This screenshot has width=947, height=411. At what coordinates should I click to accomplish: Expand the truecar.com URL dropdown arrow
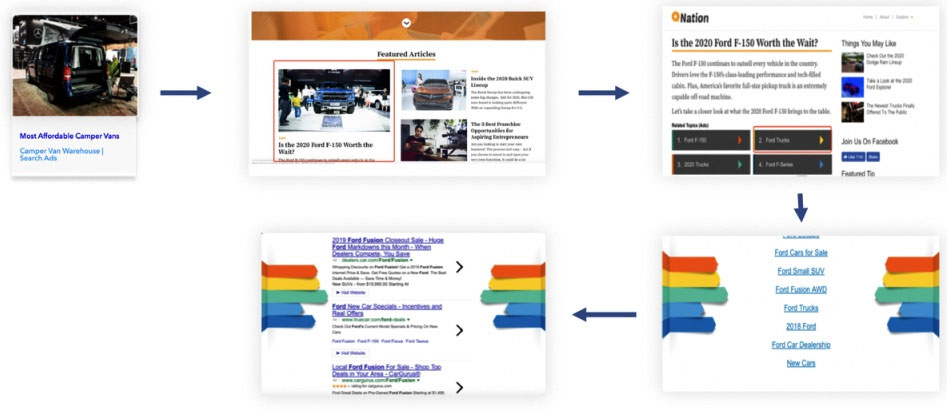[408, 319]
